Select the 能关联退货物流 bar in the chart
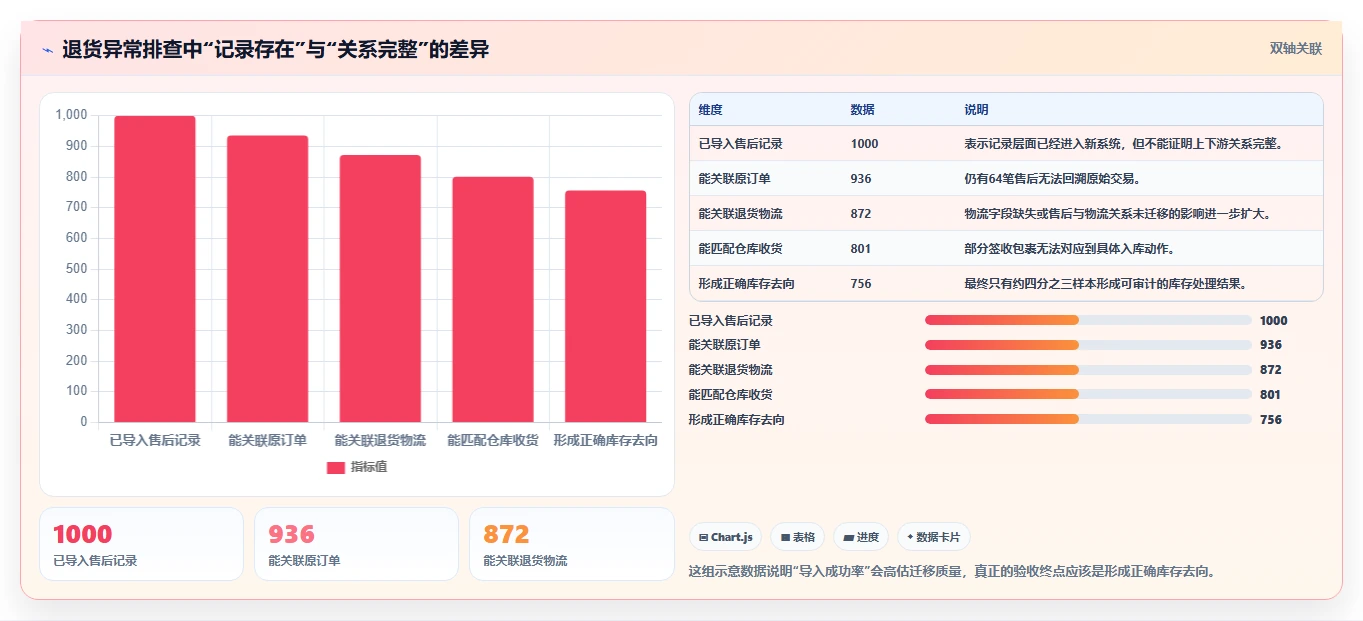The width and height of the screenshot is (1363, 621). pos(380,289)
